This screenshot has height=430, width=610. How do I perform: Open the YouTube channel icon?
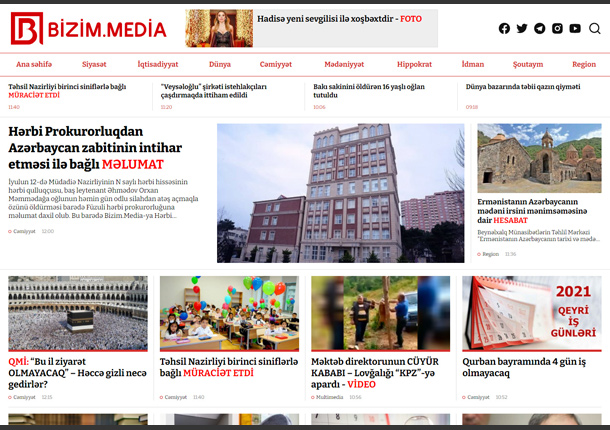(x=575, y=29)
